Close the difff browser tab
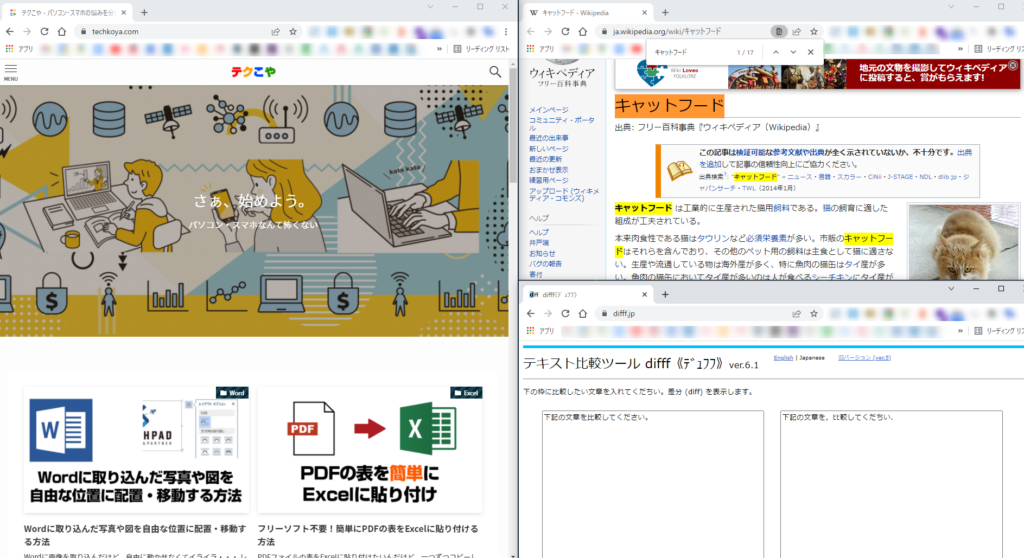 click(645, 295)
